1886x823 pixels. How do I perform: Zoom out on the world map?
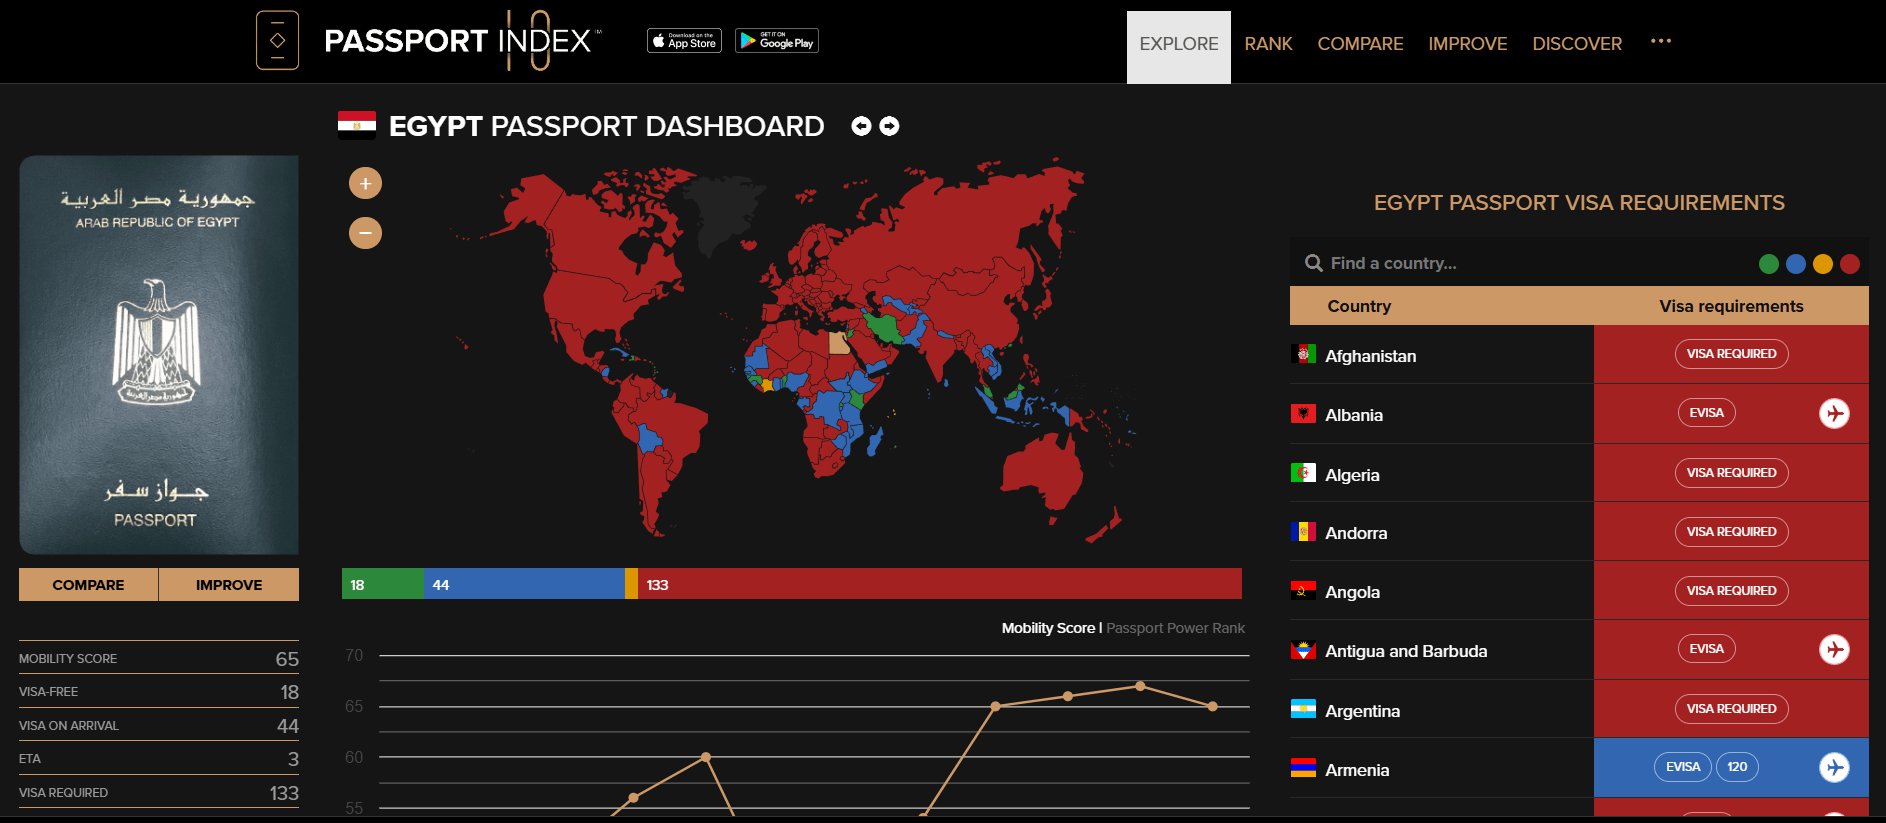(x=365, y=233)
